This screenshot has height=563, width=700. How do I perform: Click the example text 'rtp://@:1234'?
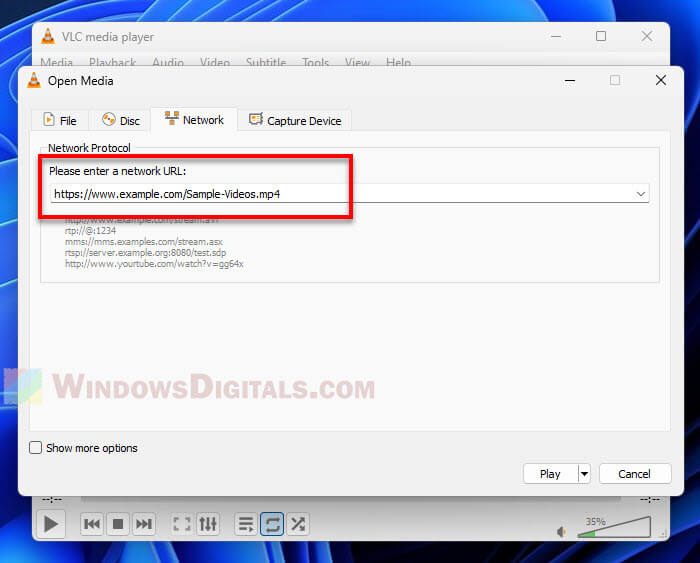pos(90,230)
